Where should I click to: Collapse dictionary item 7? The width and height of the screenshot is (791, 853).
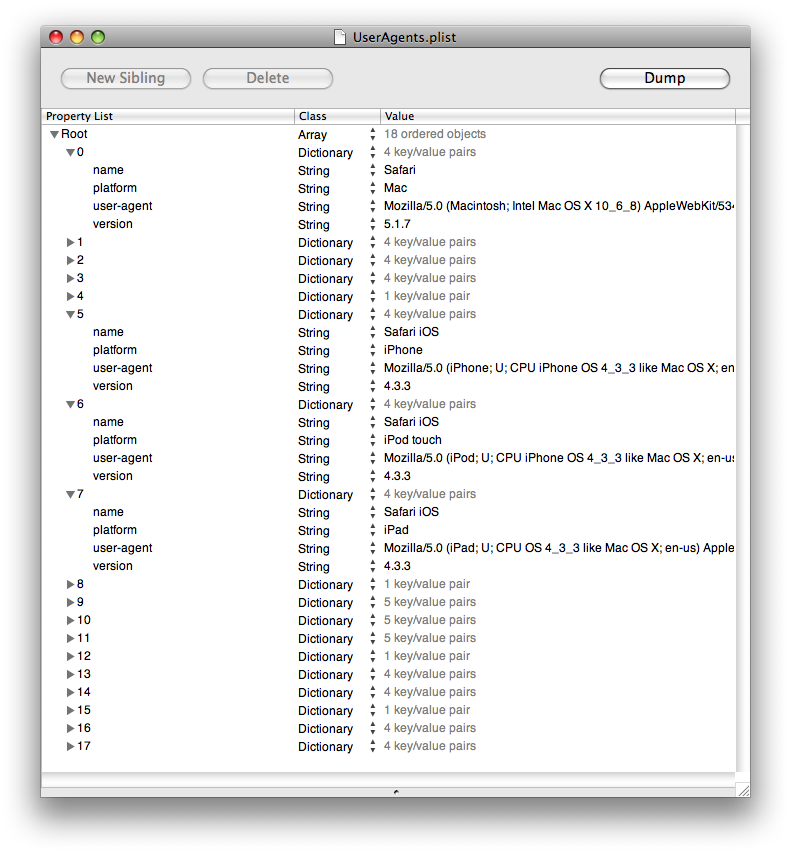coord(71,495)
